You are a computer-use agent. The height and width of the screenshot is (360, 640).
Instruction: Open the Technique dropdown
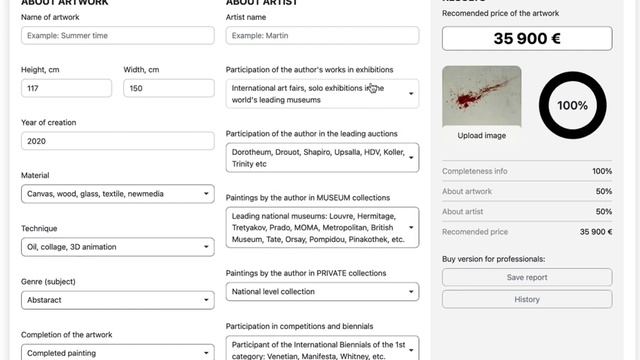click(118, 247)
